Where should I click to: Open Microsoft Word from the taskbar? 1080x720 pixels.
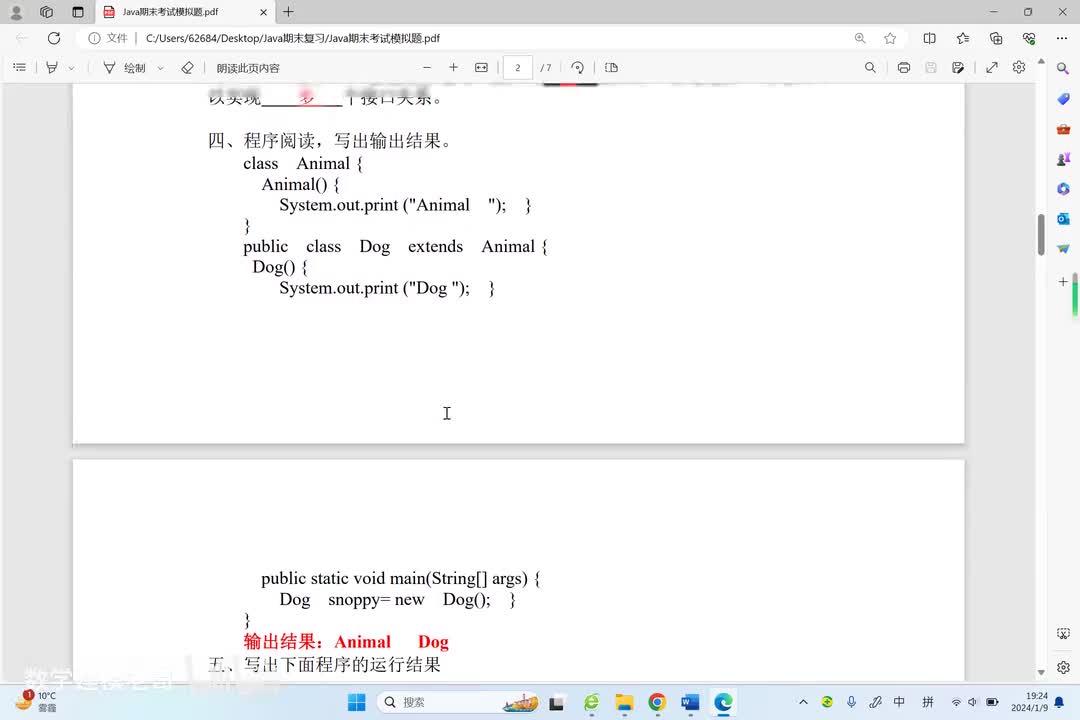click(690, 702)
